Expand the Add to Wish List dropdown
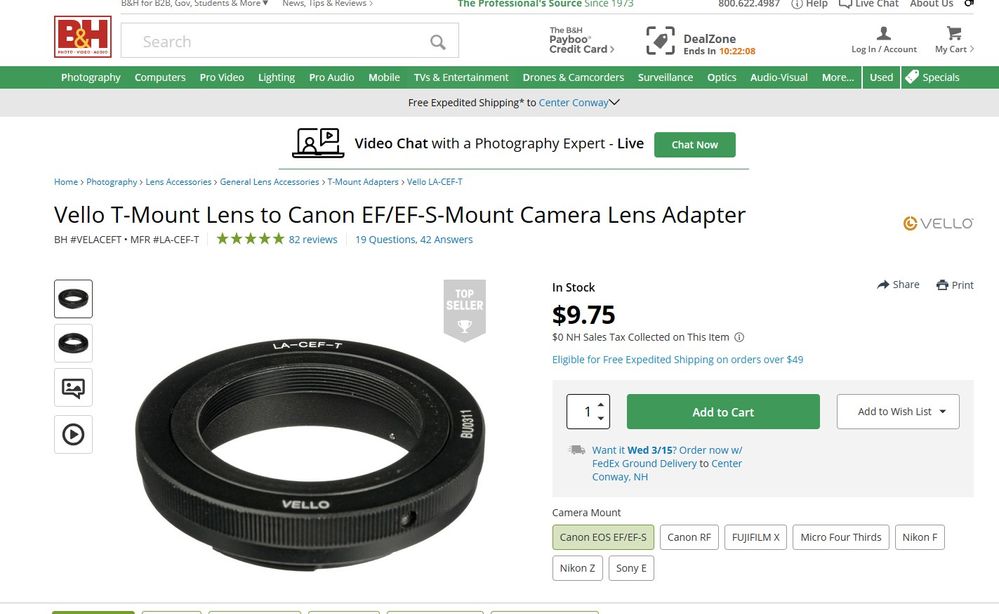This screenshot has height=614, width=999. tap(943, 411)
